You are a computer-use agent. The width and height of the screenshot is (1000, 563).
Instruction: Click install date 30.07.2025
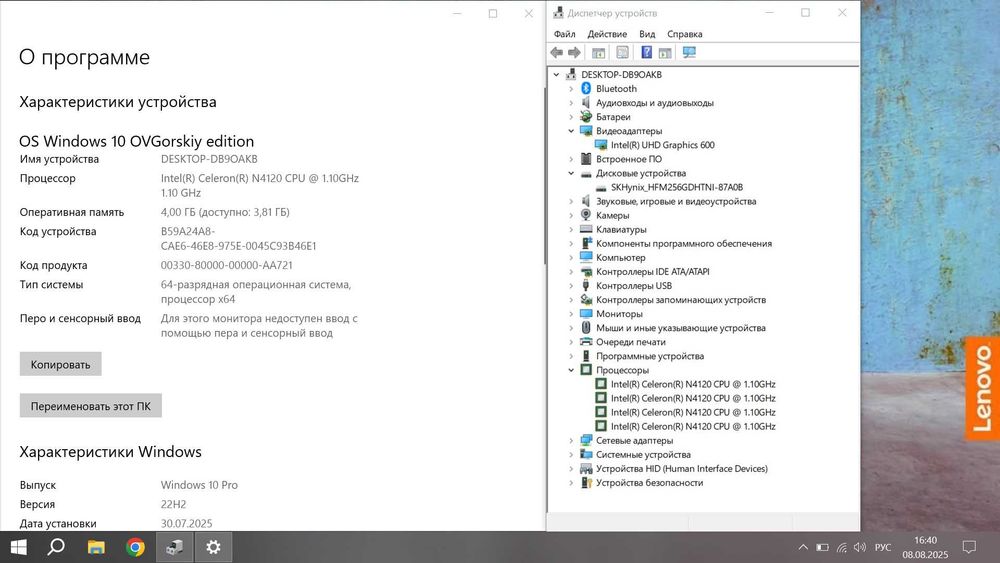click(186, 523)
